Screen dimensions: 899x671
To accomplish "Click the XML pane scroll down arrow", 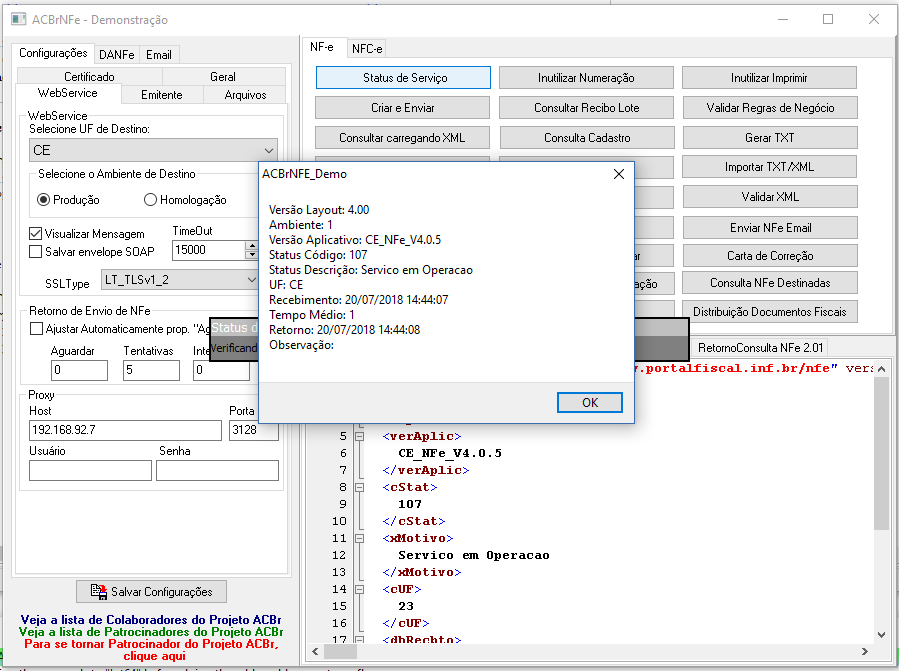I will 881,635.
